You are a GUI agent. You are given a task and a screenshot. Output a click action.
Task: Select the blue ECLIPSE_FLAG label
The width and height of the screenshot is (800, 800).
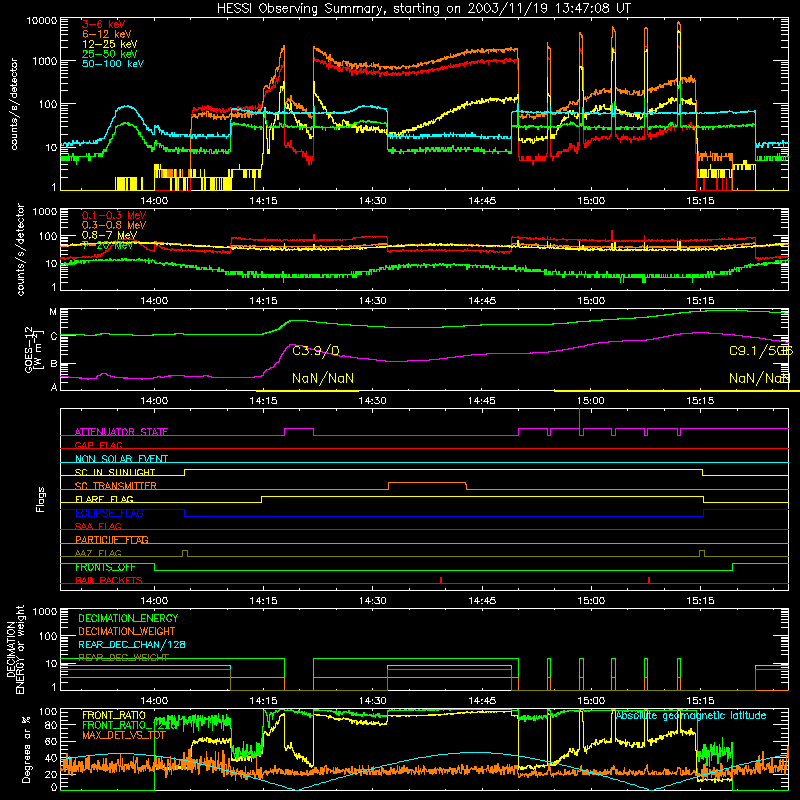coord(109,513)
